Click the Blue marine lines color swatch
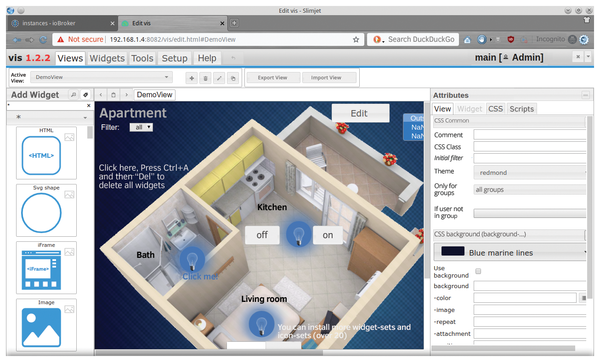Image resolution: width=600 pixels, height=362 pixels. coord(453,251)
